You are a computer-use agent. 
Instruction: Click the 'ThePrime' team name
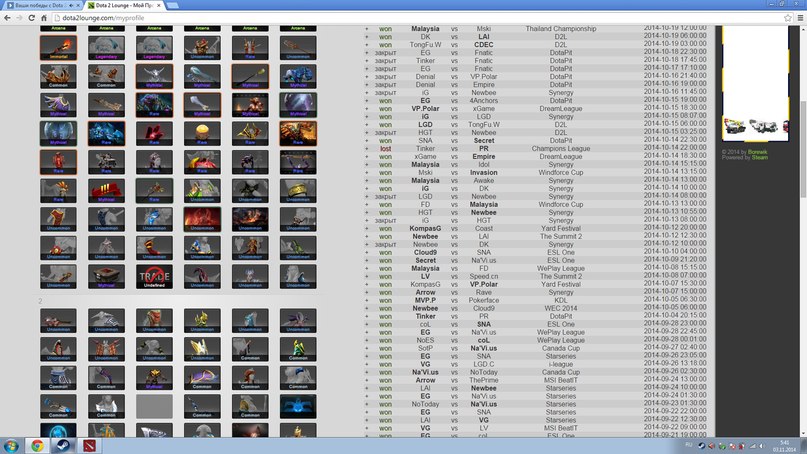[x=484, y=380]
